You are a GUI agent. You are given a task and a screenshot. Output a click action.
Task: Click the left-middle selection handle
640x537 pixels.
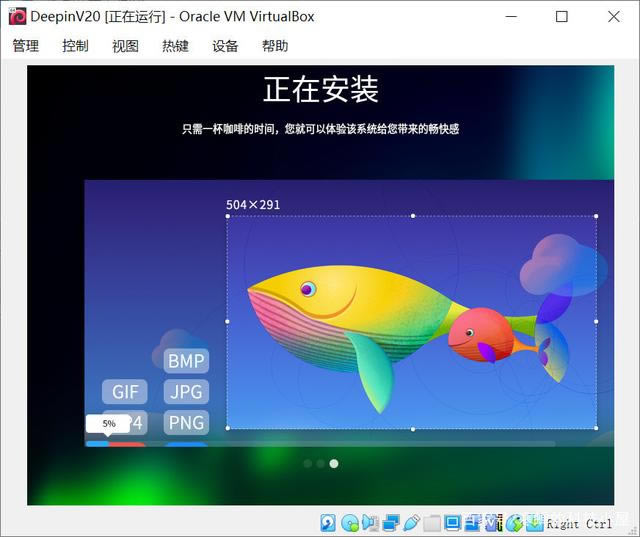tap(227, 322)
